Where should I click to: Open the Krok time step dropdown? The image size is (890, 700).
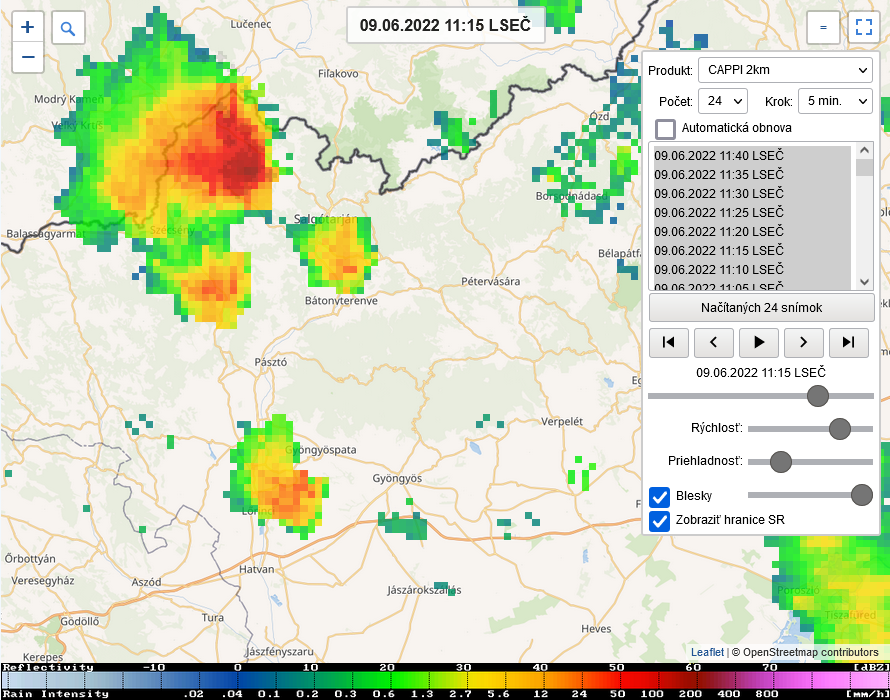tap(835, 101)
